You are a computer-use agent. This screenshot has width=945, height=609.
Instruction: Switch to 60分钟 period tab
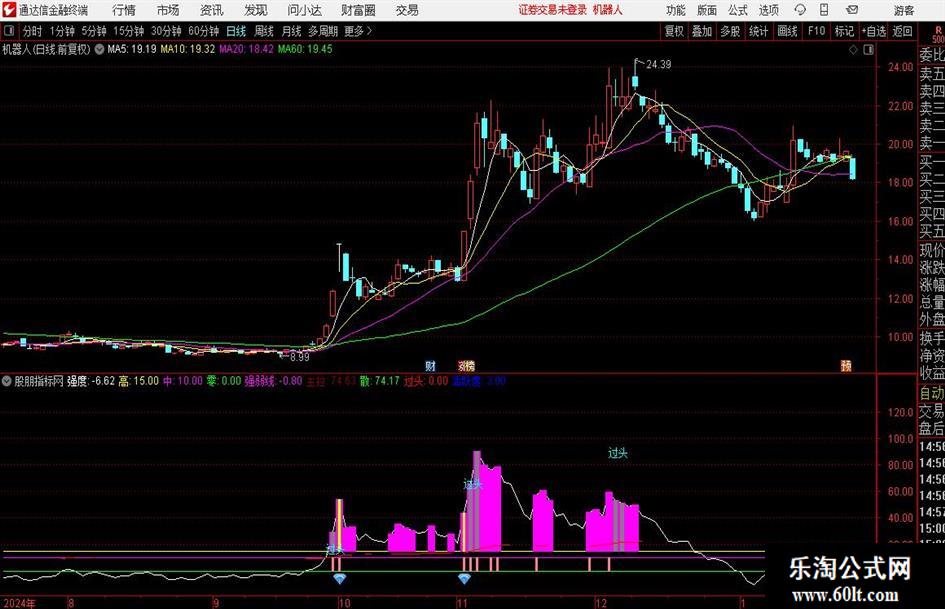203,31
